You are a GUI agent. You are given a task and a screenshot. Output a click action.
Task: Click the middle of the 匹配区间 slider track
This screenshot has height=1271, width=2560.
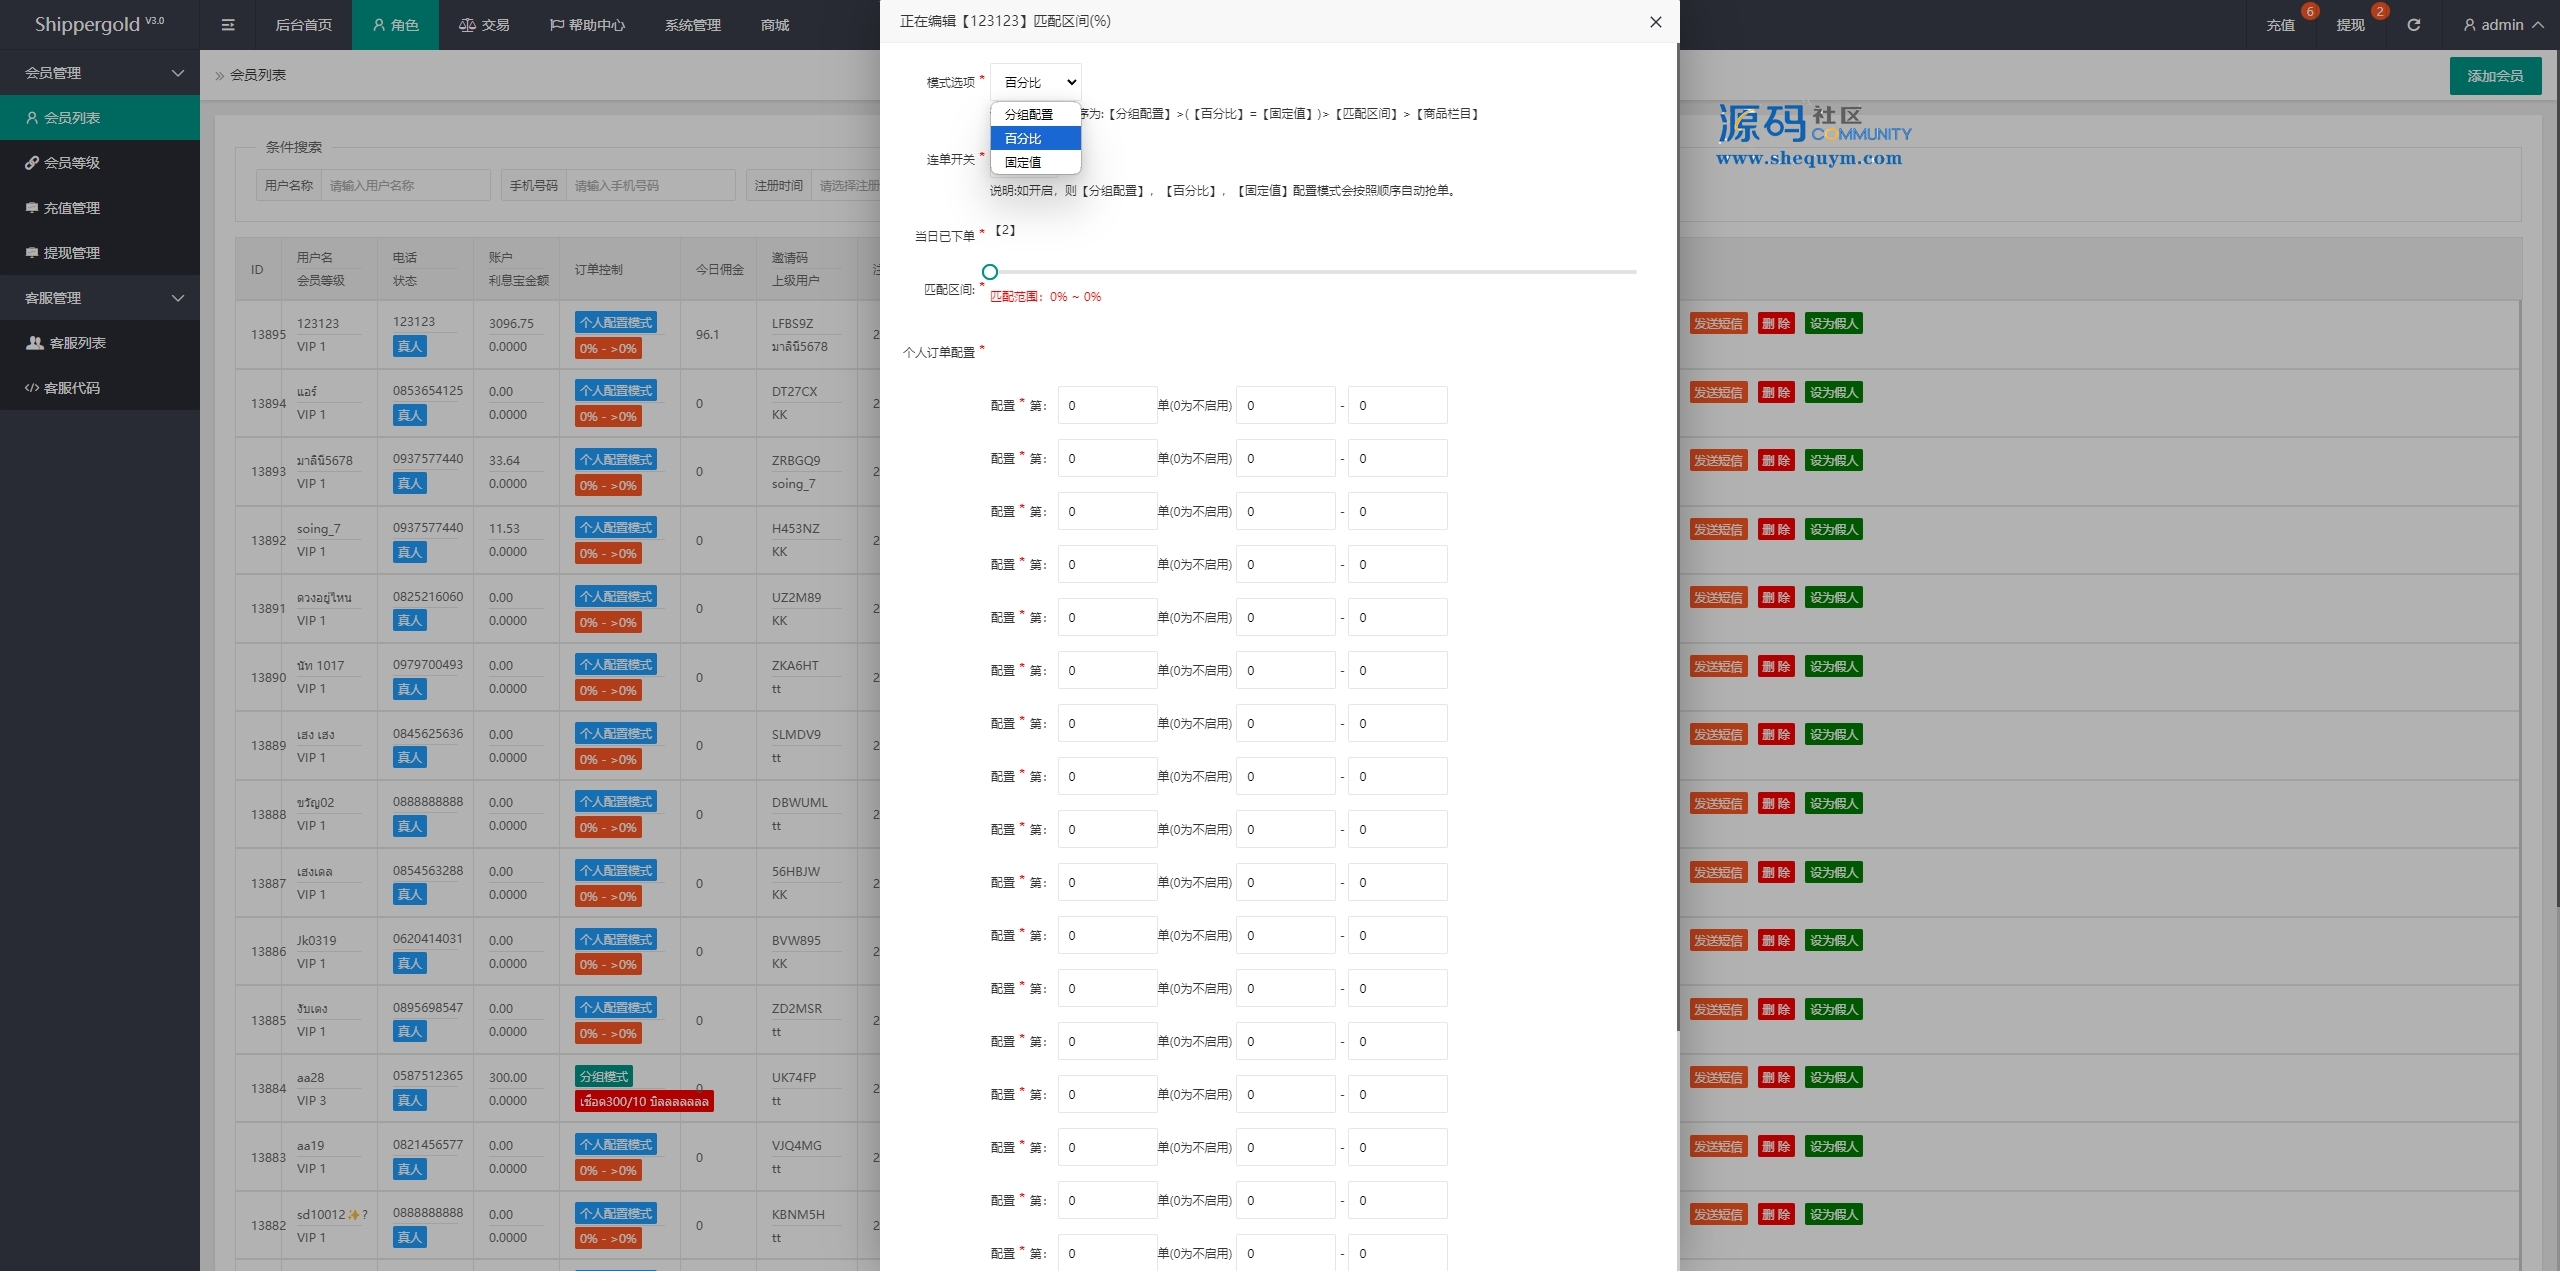(x=1313, y=272)
